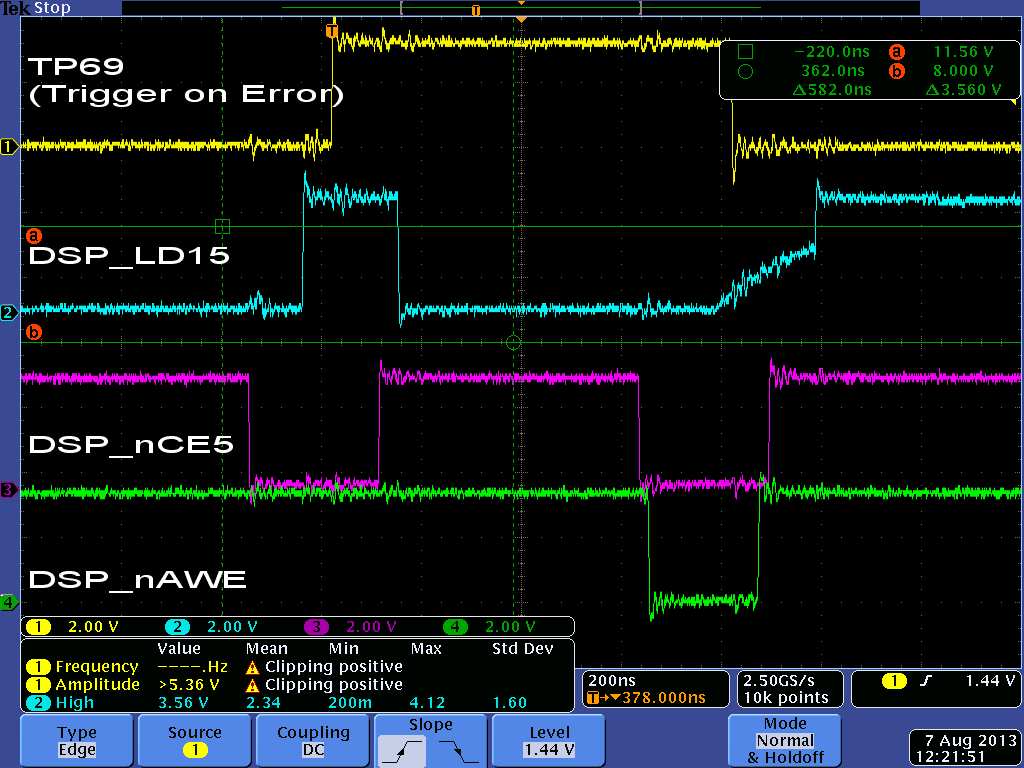The image size is (1024, 768).
Task: Click the 10k points record length text
Action: (786, 697)
